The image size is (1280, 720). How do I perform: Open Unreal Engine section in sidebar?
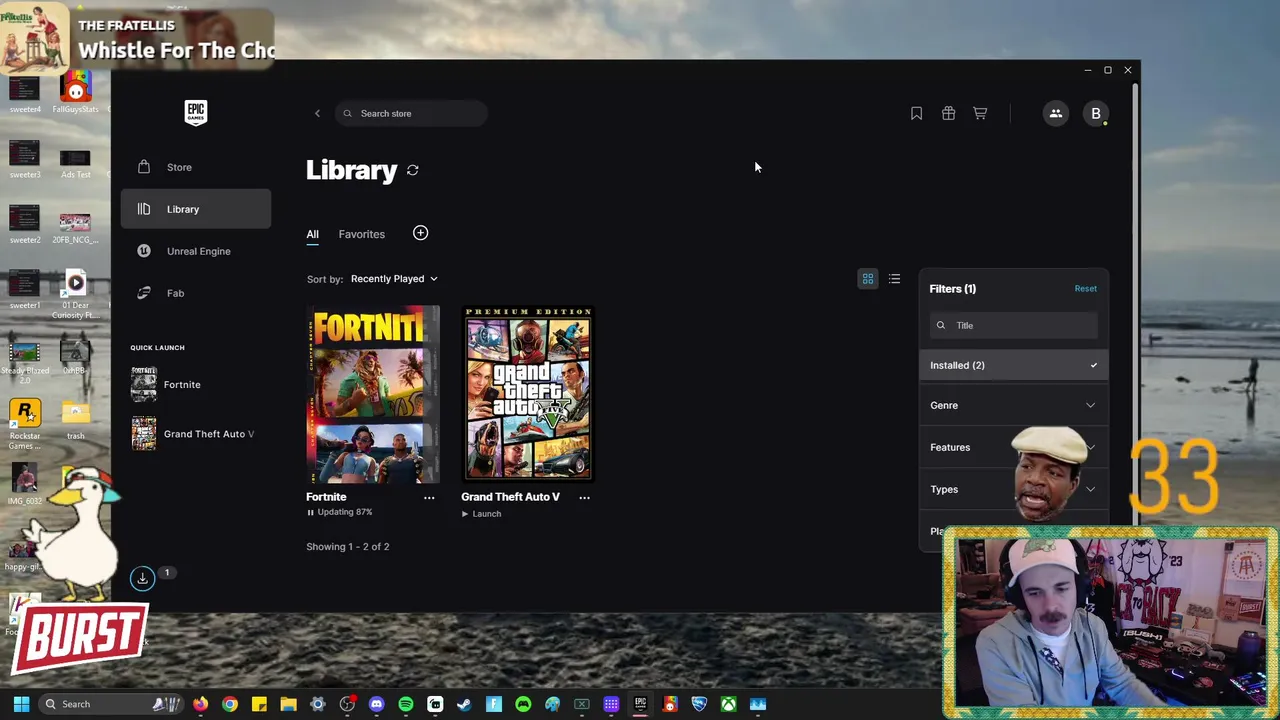tap(196, 251)
